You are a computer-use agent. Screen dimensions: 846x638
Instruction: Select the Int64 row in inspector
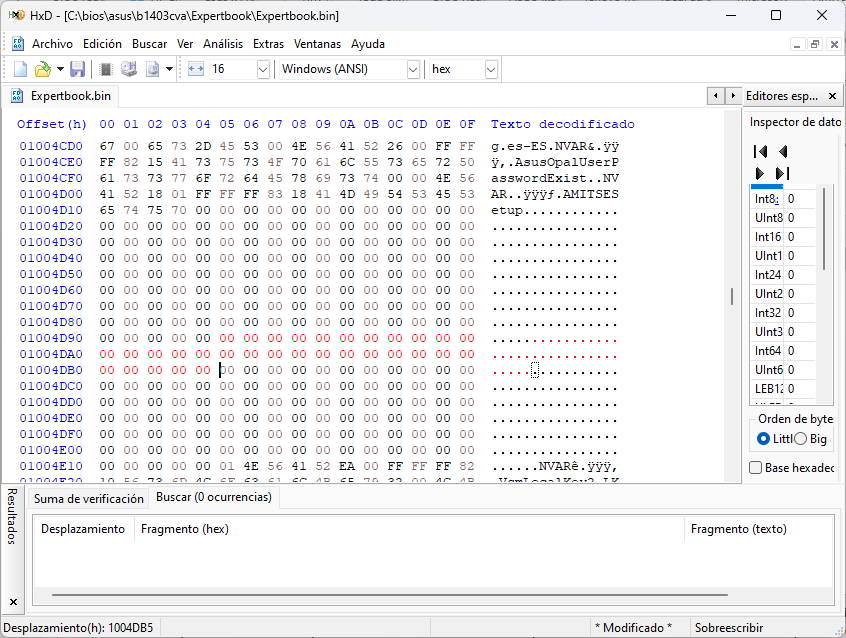pyautogui.click(x=783, y=351)
